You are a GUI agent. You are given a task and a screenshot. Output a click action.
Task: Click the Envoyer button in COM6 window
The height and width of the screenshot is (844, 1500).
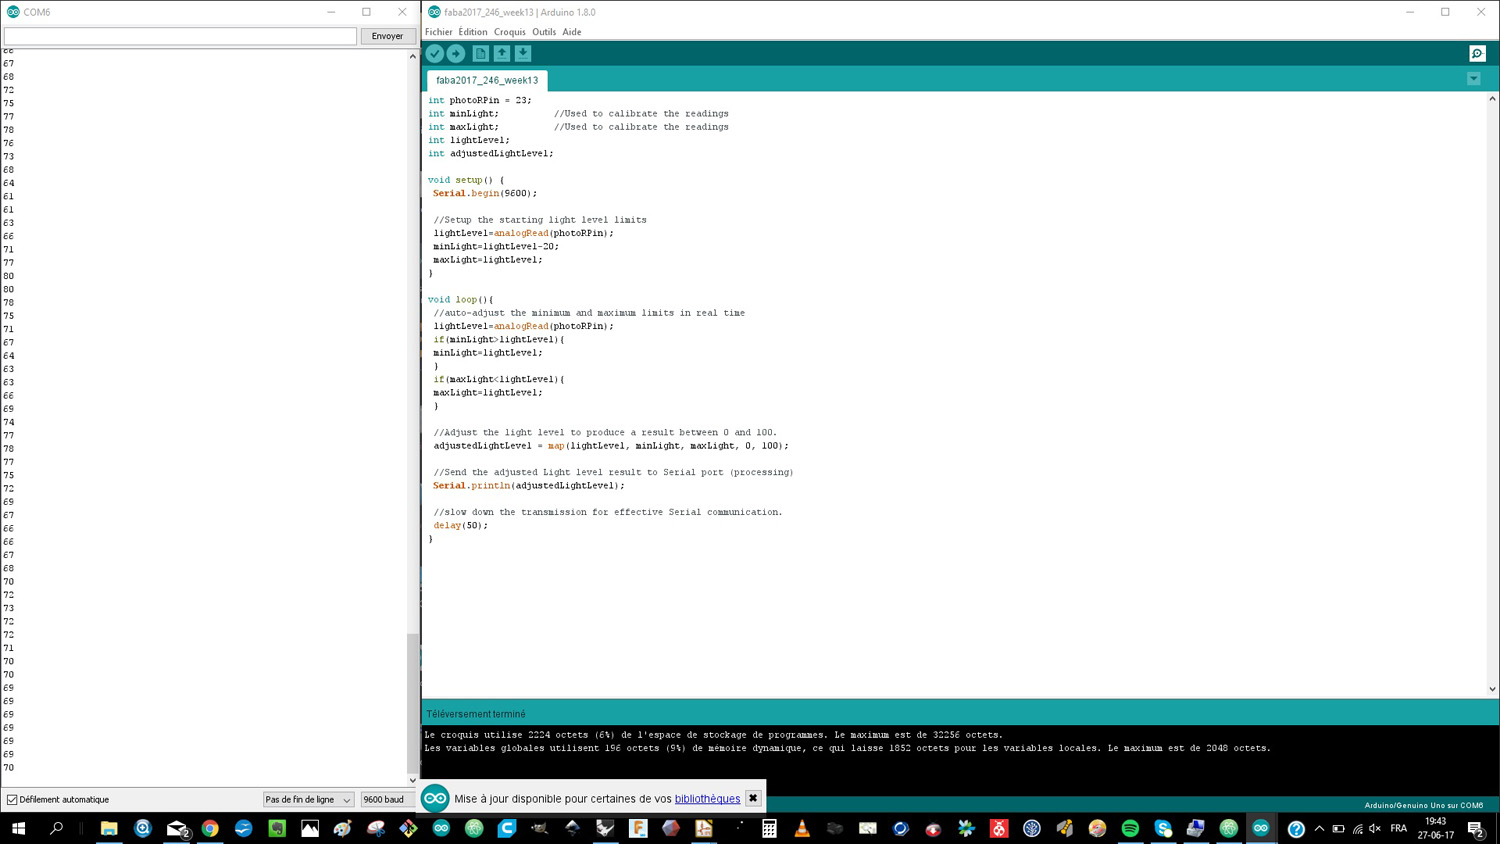(387, 36)
